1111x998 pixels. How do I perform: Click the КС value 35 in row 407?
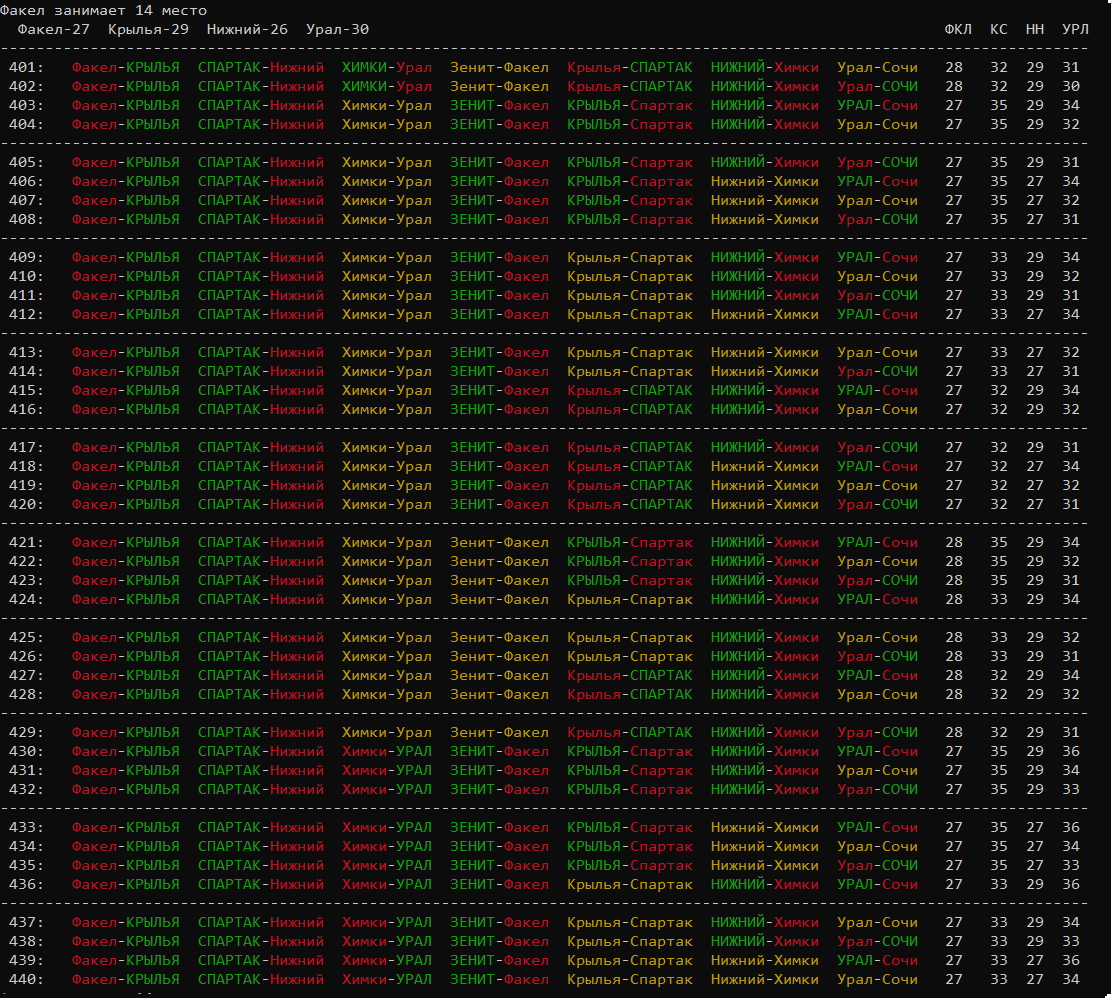pyautogui.click(x=998, y=201)
